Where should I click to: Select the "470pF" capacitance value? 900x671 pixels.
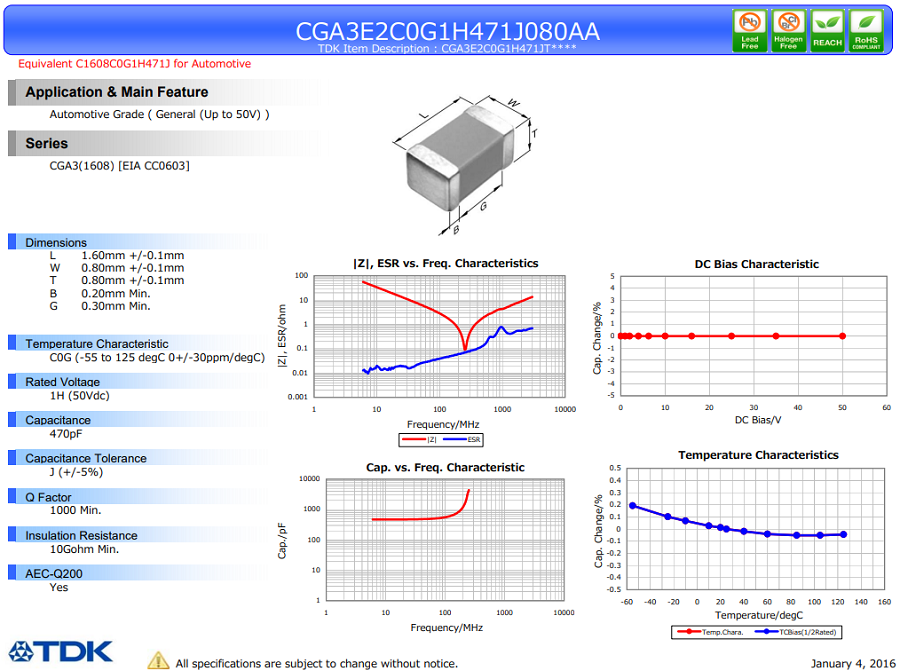click(66, 434)
